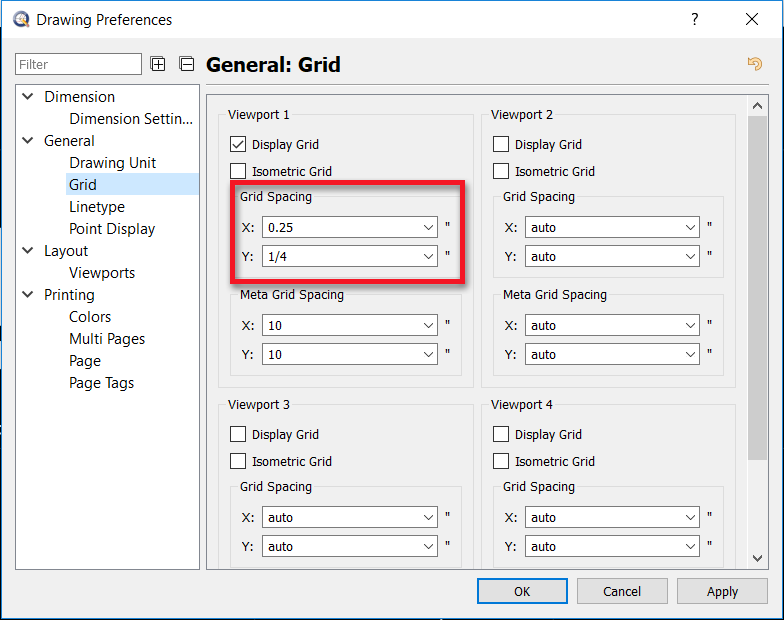Collapse the Printing tree section
The height and width of the screenshot is (620, 784).
tap(27, 295)
